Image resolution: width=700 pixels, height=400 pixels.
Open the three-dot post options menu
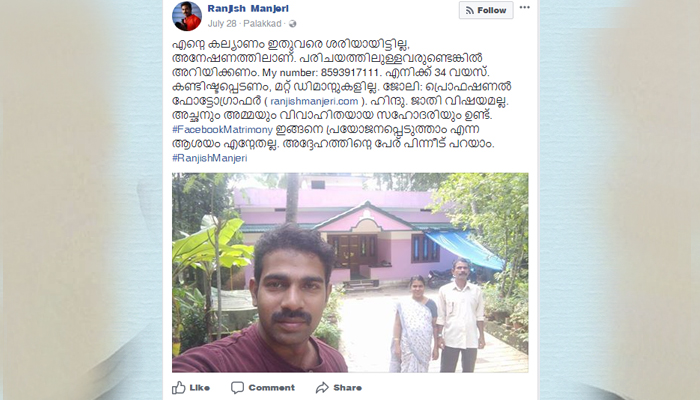525,8
